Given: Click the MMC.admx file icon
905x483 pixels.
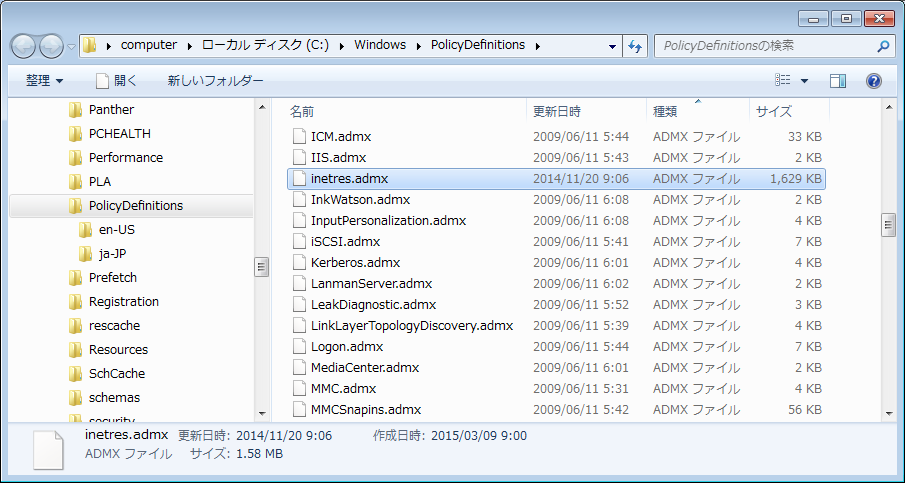Looking at the screenshot, I should pyautogui.click(x=298, y=388).
